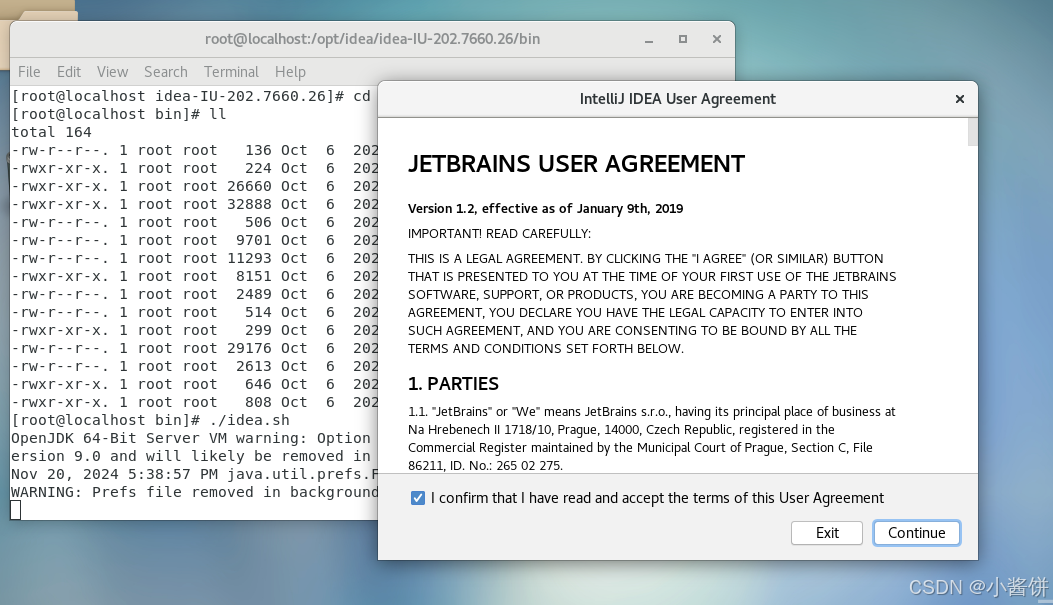Click the agreement text scrollbar thumb
Viewport: 1053px width, 605px height.
[x=972, y=132]
